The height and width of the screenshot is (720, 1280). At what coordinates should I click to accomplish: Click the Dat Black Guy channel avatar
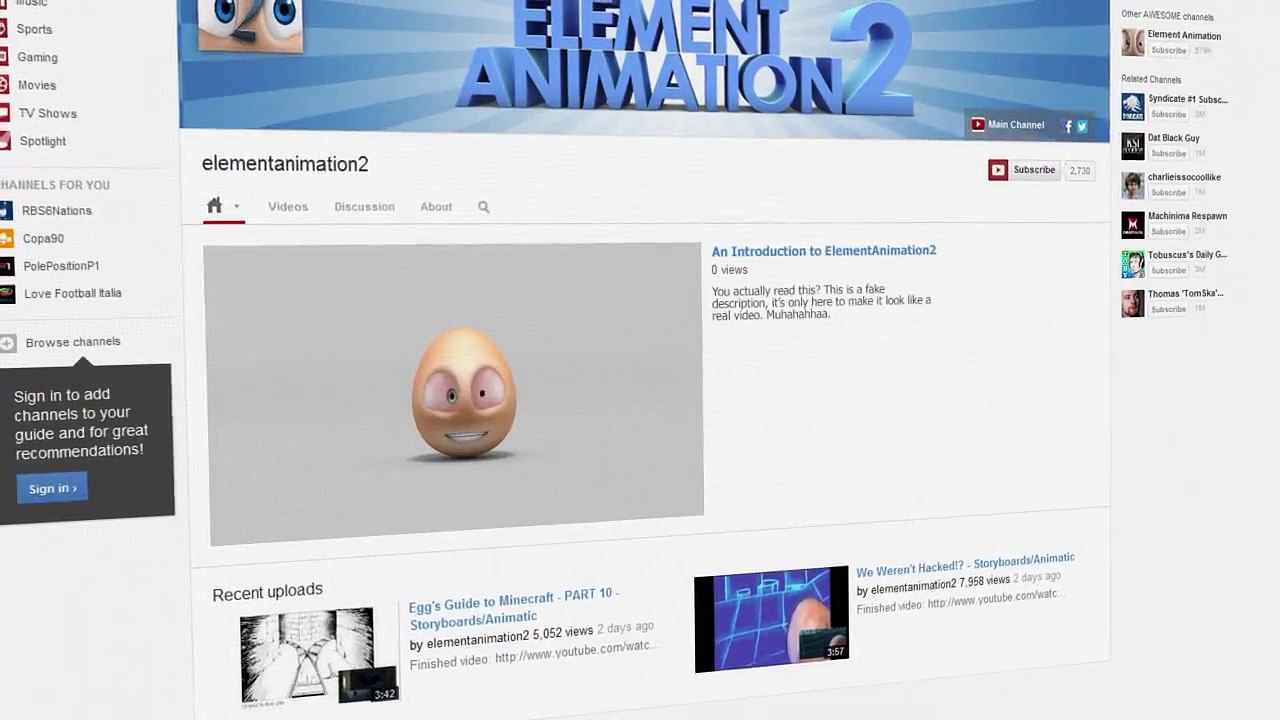coord(1133,146)
